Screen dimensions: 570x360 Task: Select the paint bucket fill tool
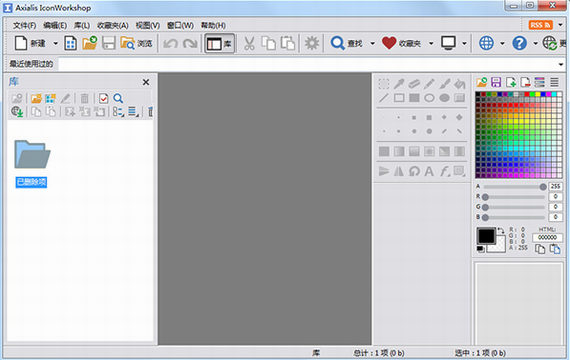click(459, 84)
